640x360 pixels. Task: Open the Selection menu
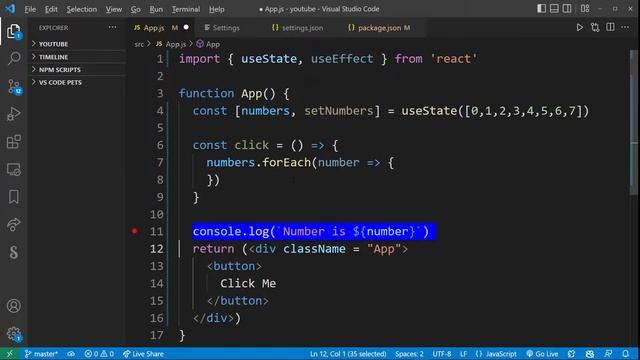pyautogui.click(x=82, y=9)
